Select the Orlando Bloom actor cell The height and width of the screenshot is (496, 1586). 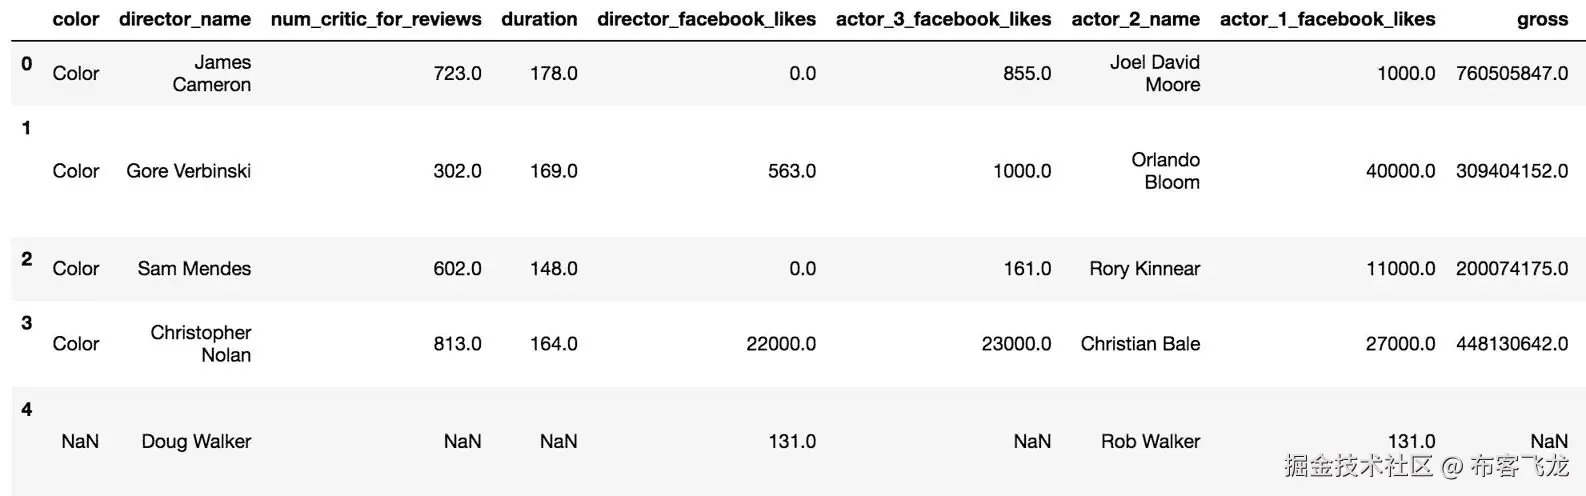tap(1165, 171)
